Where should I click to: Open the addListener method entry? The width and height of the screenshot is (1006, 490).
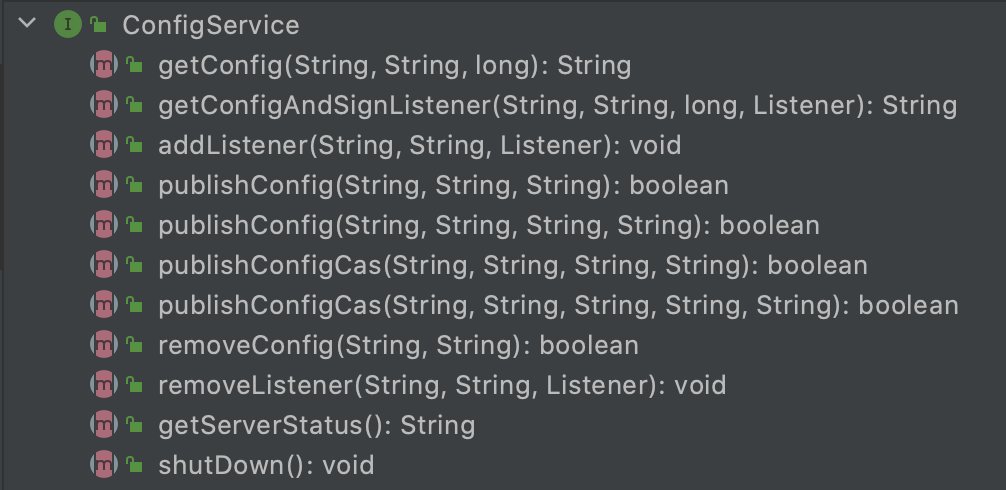pyautogui.click(x=419, y=146)
